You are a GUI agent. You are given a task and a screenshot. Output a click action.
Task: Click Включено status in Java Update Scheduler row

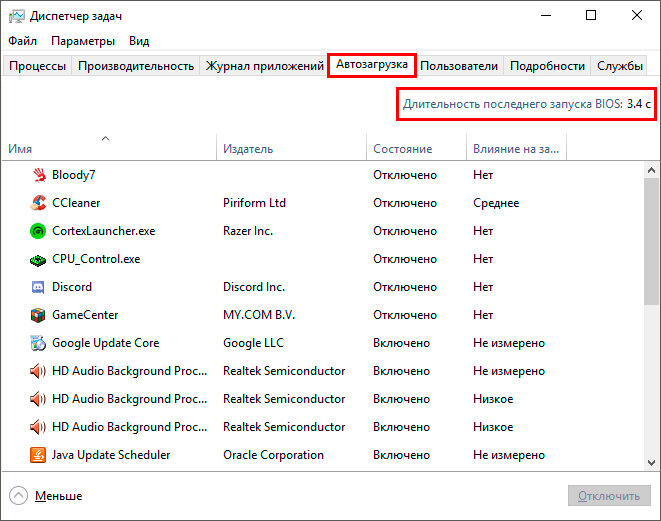coord(401,455)
